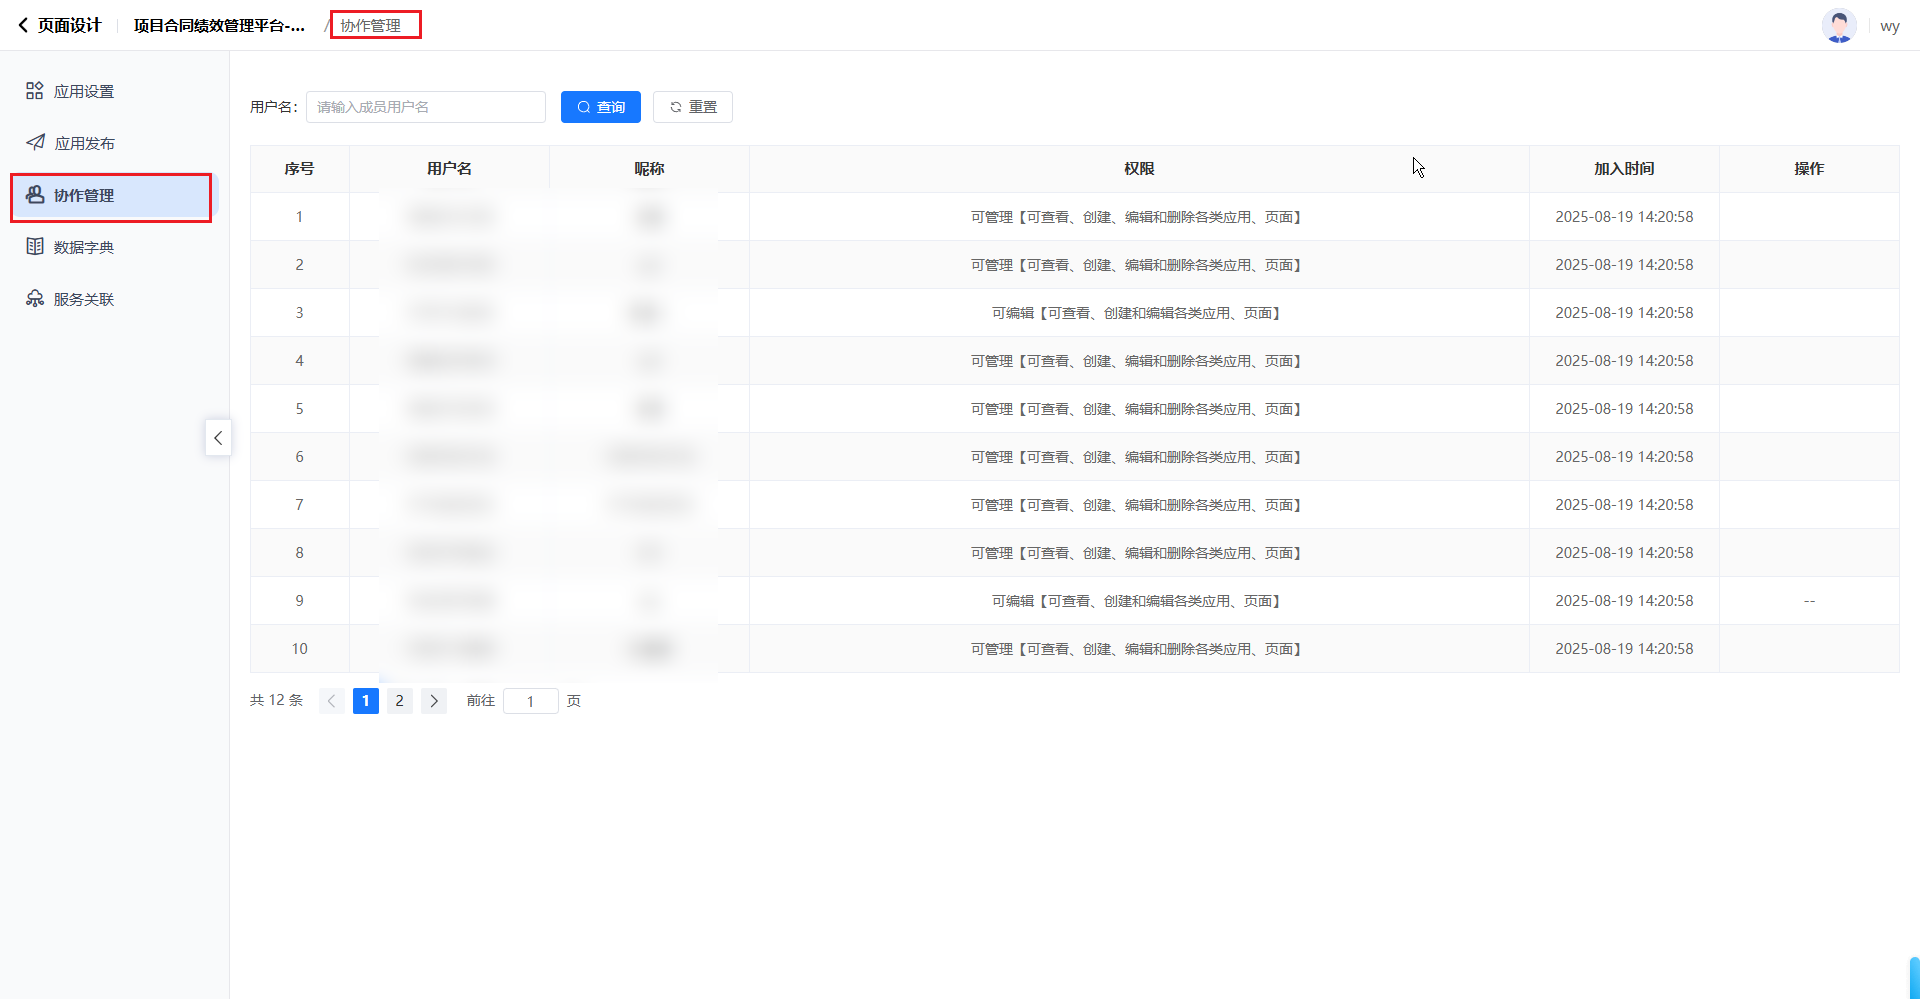1920x999 pixels.
Task: Click the 数据字典 book icon
Action: point(35,247)
